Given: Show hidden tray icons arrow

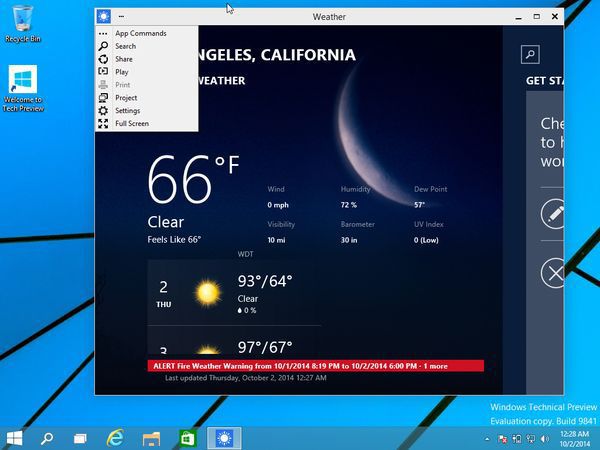Looking at the screenshot, I should pos(487,439).
